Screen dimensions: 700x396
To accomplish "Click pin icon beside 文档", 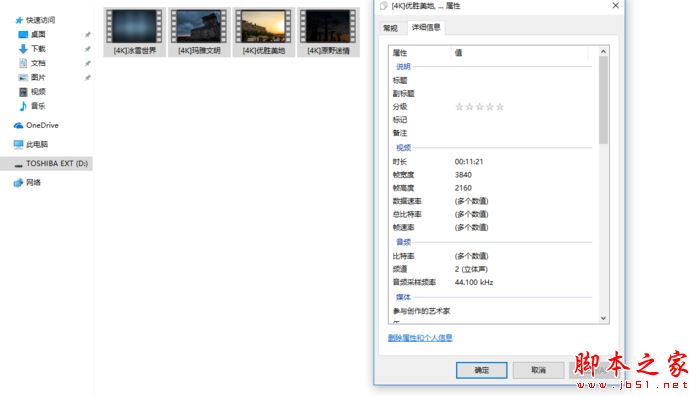I will pos(88,63).
